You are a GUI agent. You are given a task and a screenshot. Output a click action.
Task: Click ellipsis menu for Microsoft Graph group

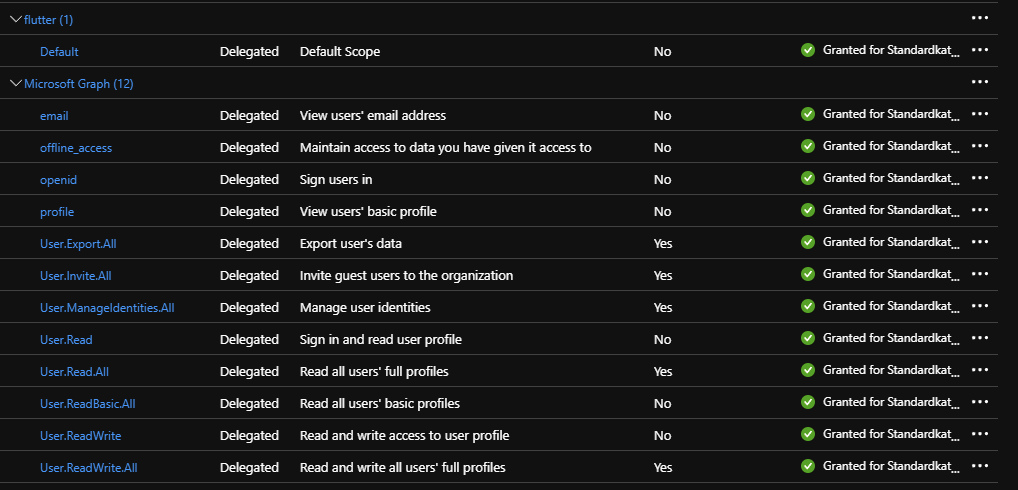[980, 82]
